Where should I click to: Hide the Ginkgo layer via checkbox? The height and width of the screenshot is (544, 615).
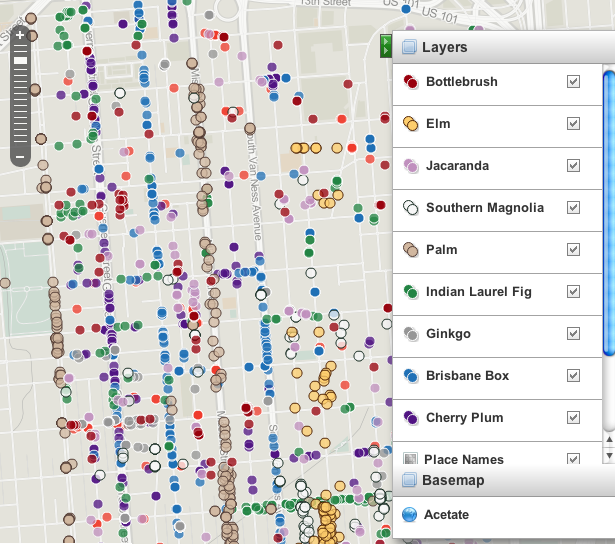(573, 334)
